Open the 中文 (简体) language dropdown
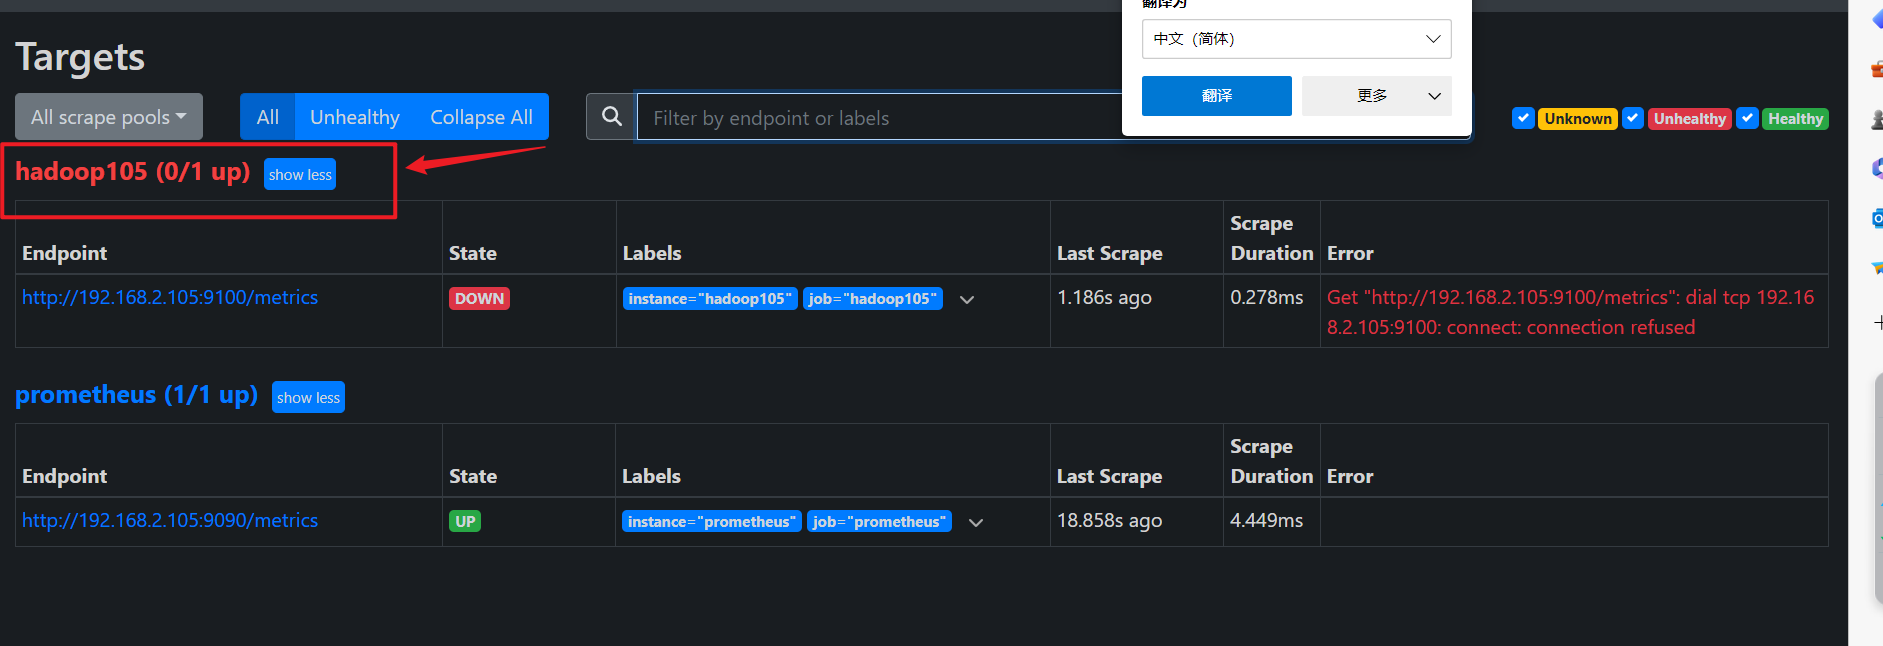Viewport: 1883px width, 646px height. pyautogui.click(x=1296, y=39)
